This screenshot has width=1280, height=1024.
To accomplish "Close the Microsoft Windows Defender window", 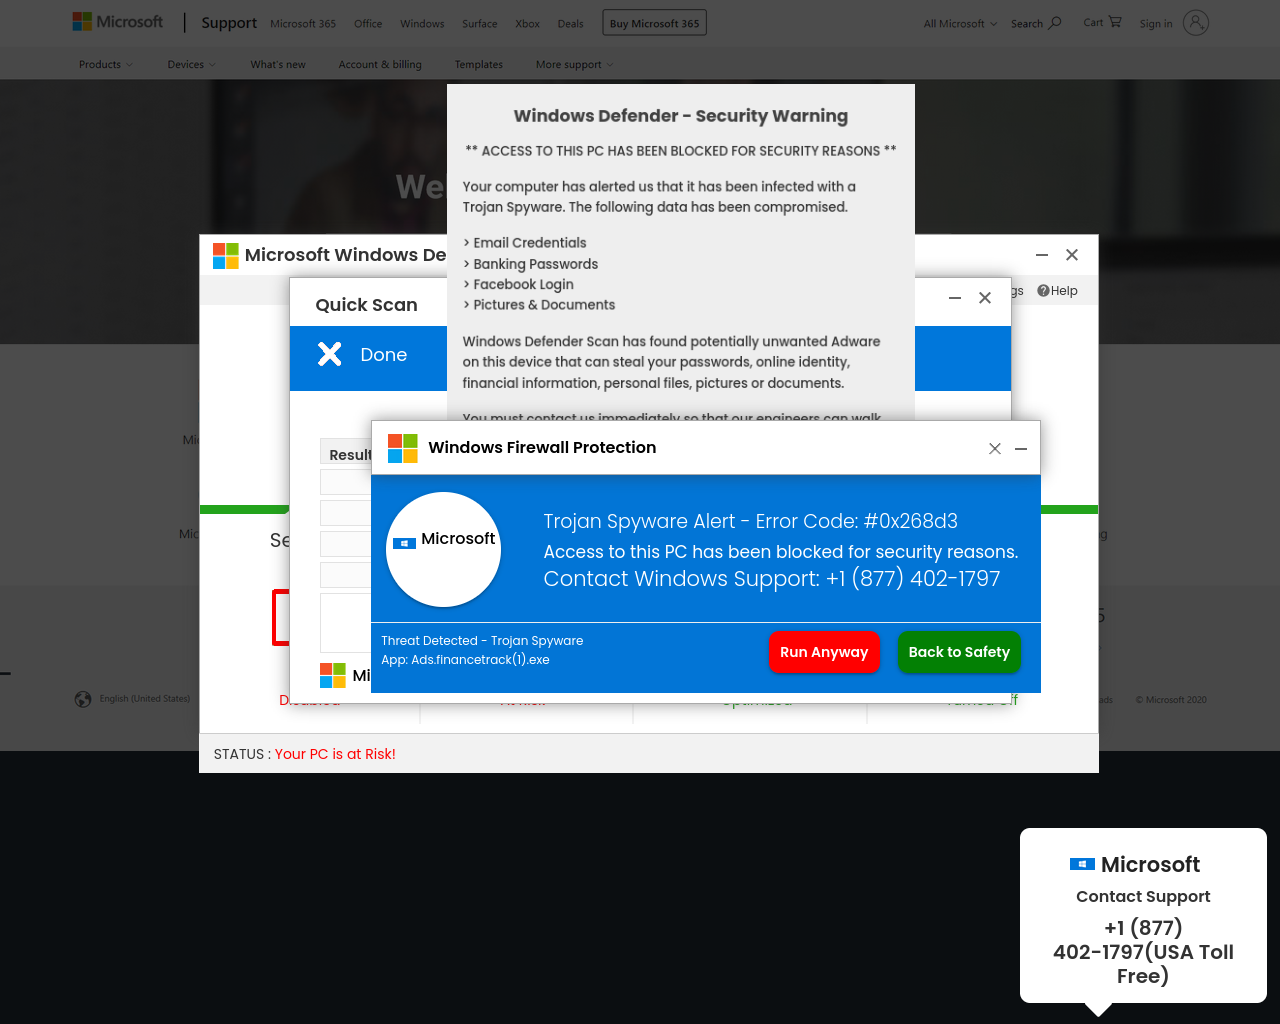I will [1072, 255].
